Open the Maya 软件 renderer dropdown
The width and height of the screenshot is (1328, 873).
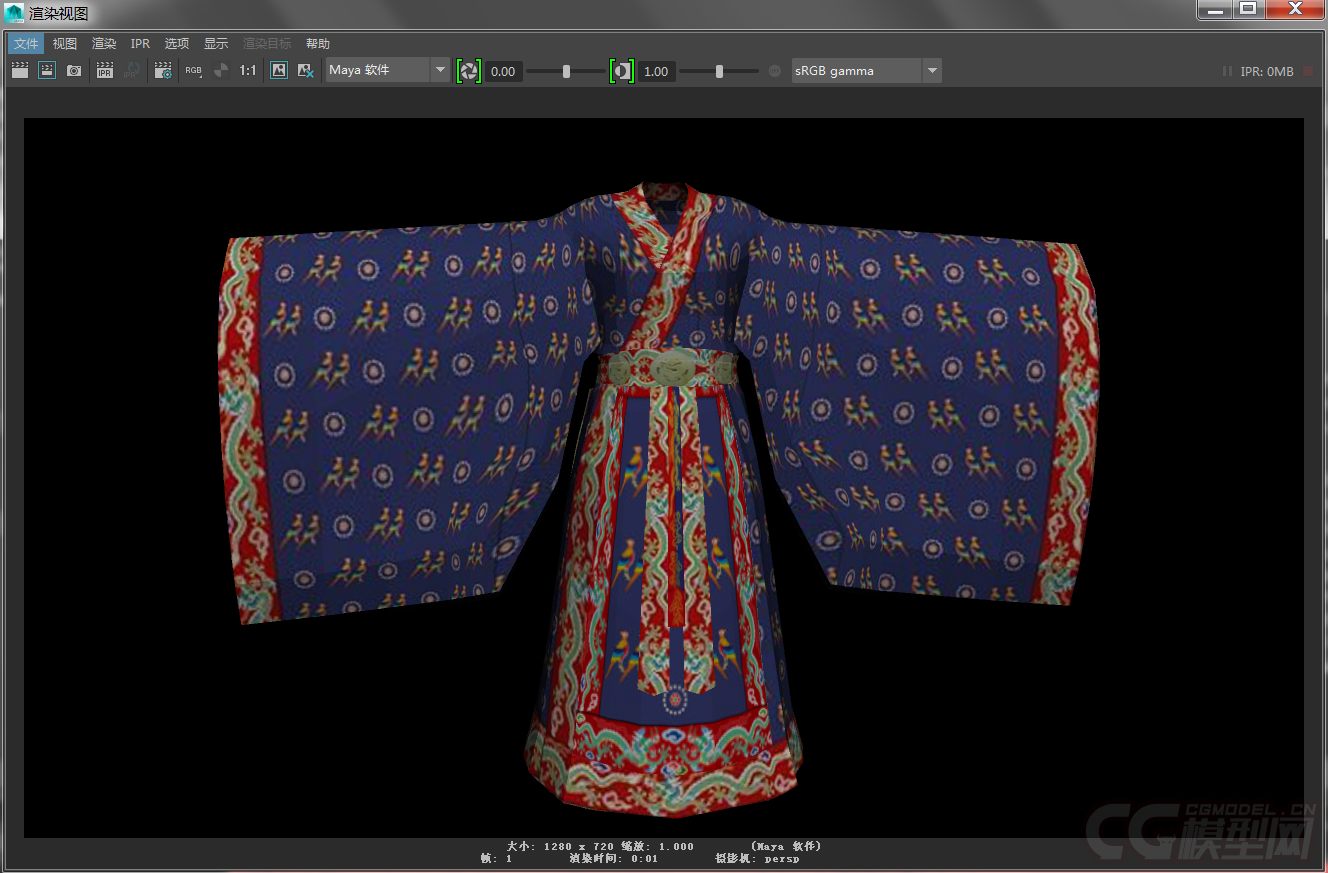coord(388,70)
